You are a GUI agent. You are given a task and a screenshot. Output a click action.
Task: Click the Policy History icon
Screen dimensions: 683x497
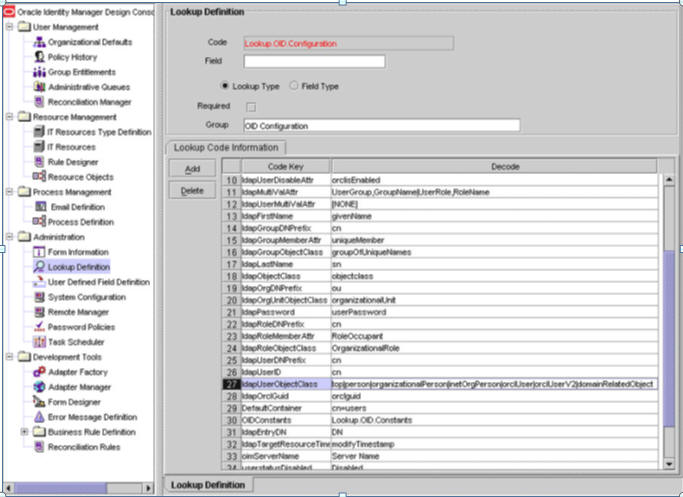click(39, 57)
